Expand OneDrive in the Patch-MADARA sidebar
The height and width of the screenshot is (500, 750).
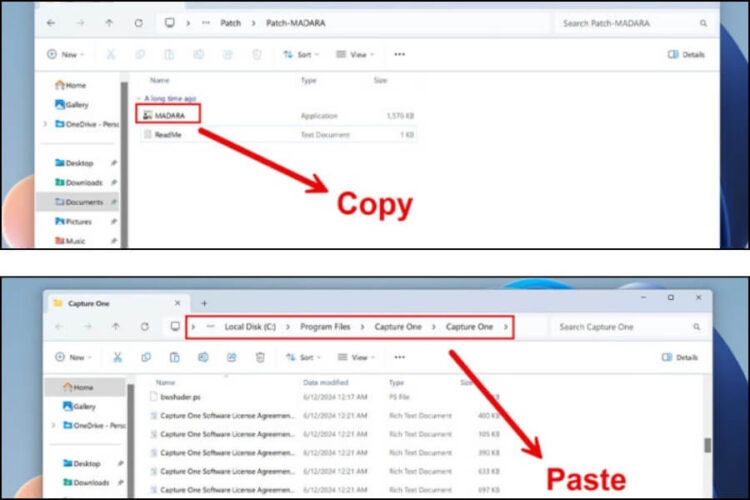click(x=45, y=124)
